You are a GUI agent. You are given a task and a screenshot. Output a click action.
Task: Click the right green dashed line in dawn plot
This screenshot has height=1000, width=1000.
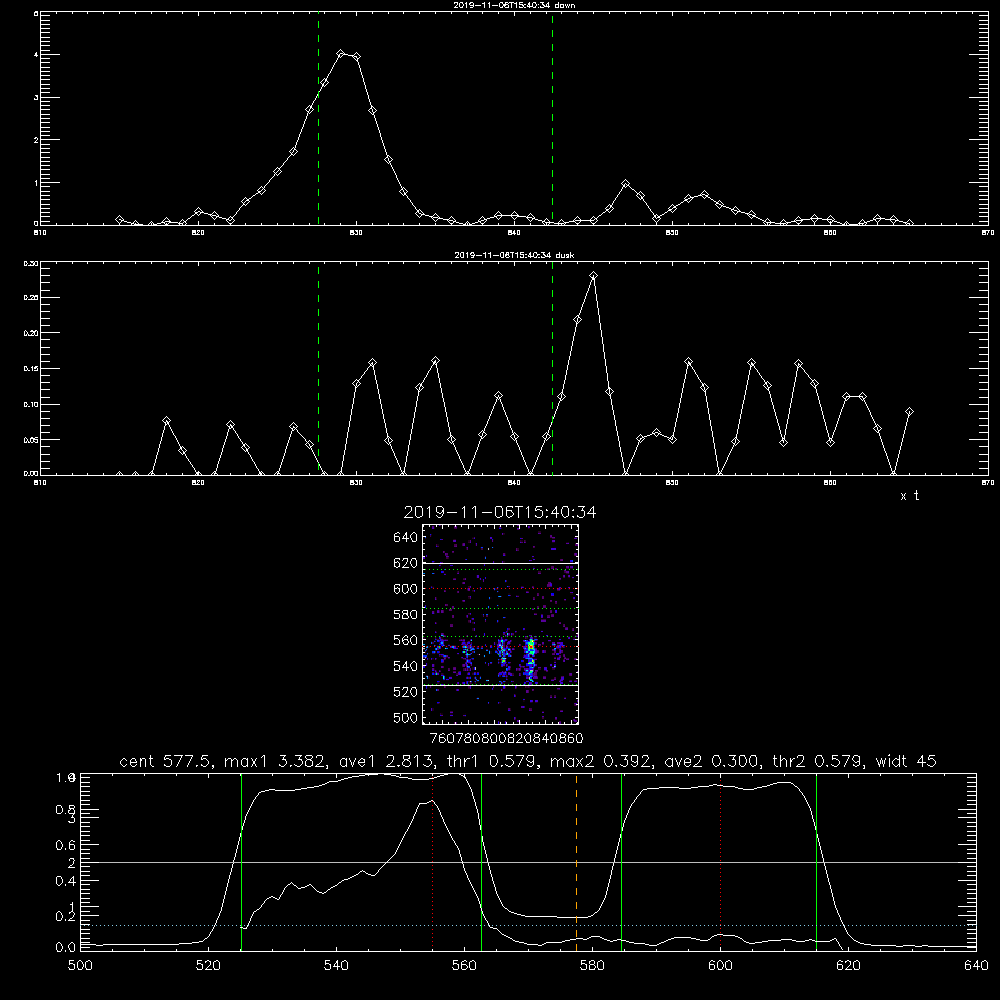coord(552,118)
